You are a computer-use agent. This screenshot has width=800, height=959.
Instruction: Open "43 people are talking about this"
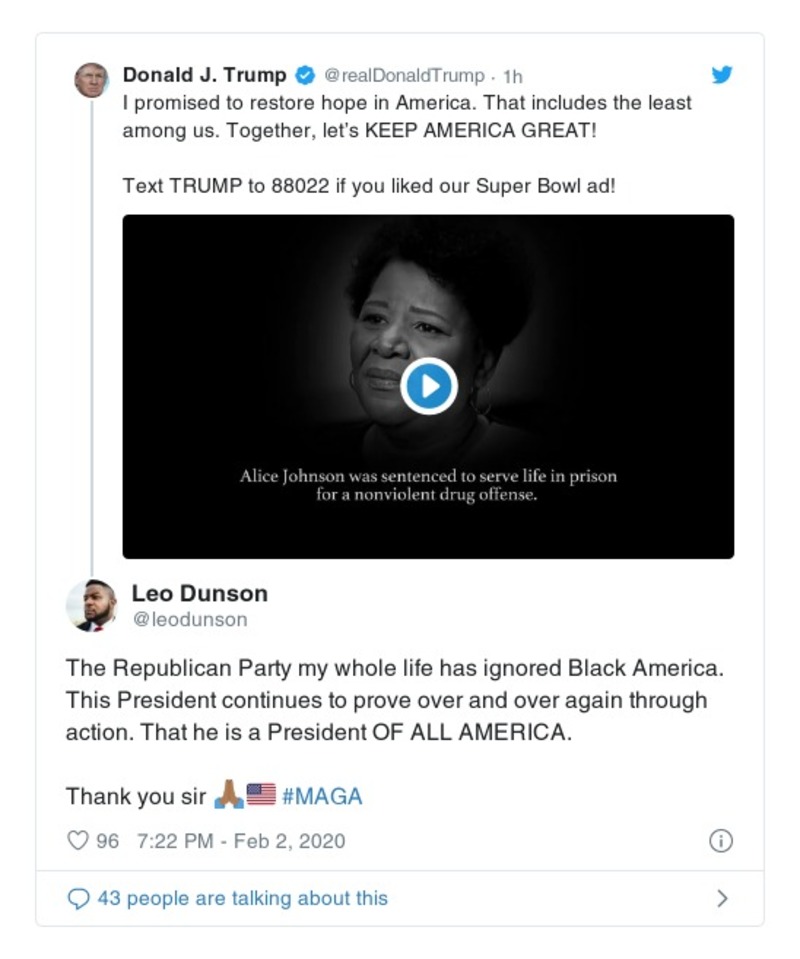[x=242, y=898]
